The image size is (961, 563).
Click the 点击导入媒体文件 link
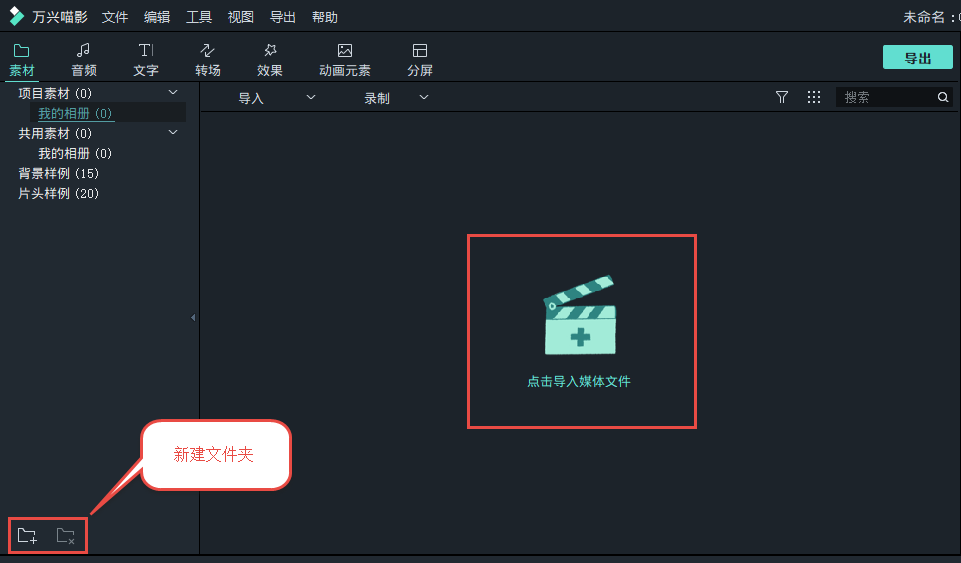pos(579,381)
